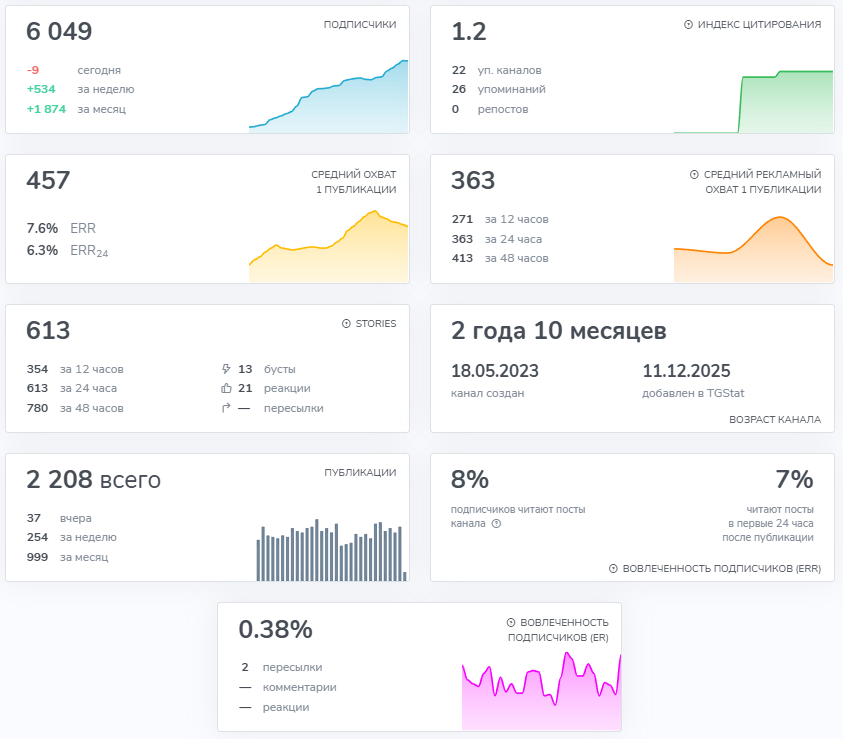
Task: Click the ВОВЛЕЧЕННОСТЬ ПОДПИСЧИКОВ (ERR) info icon
Action: (612, 569)
